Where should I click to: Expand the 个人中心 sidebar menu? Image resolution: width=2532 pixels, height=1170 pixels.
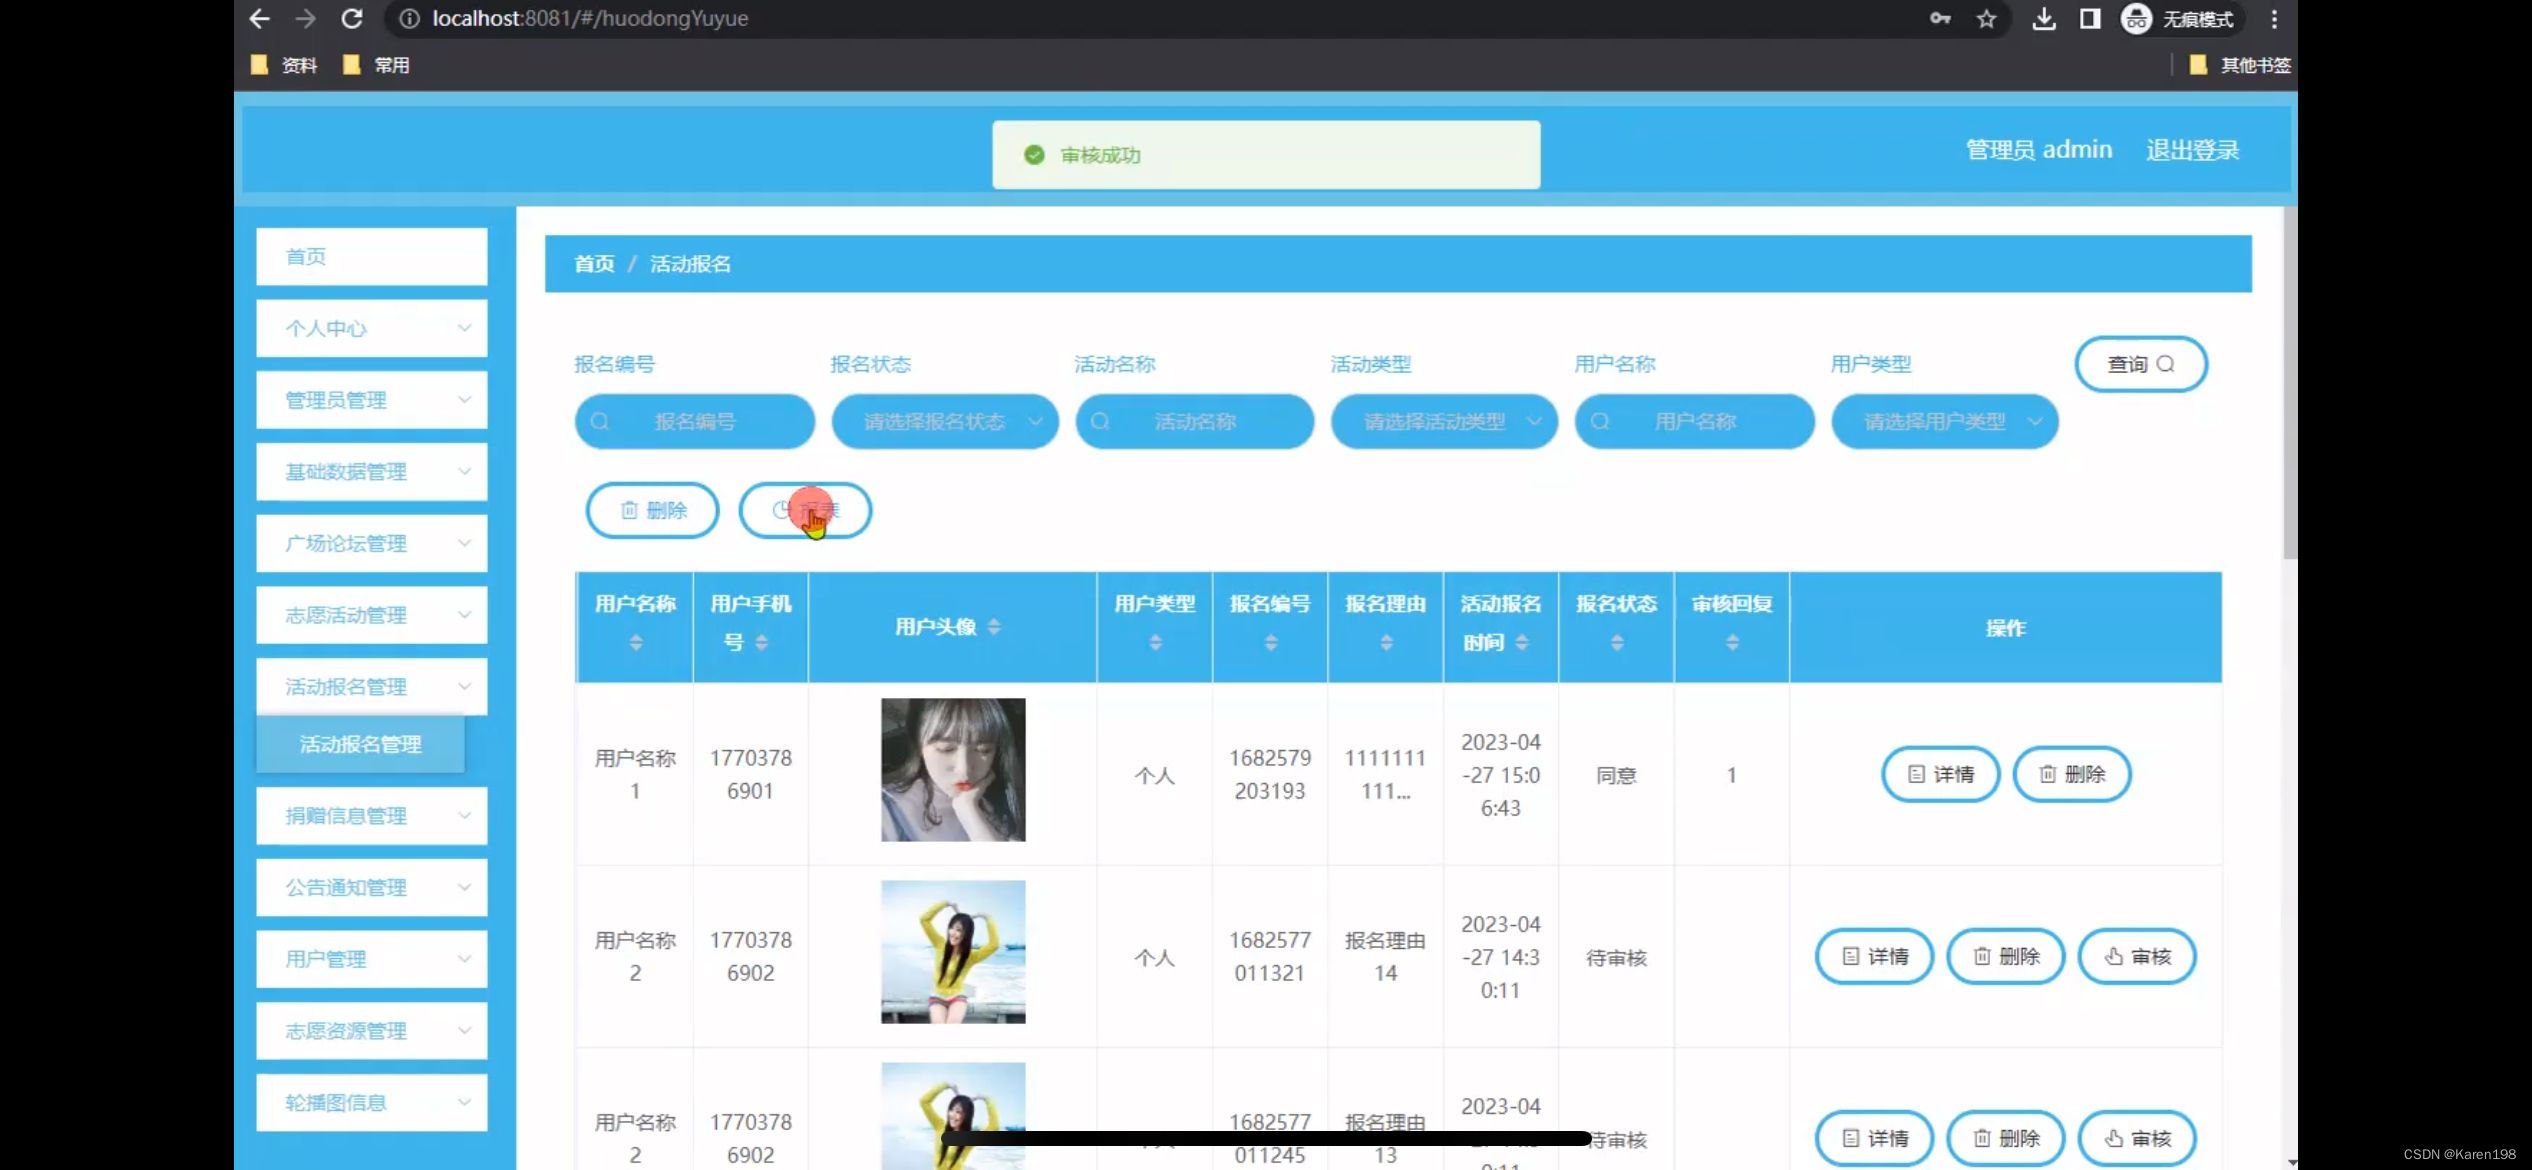[x=372, y=328]
